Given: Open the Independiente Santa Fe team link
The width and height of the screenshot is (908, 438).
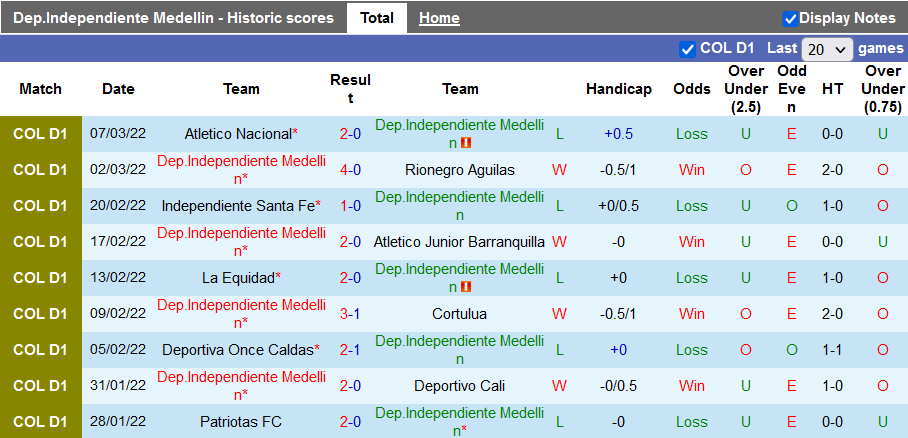Looking at the screenshot, I should coord(238,206).
